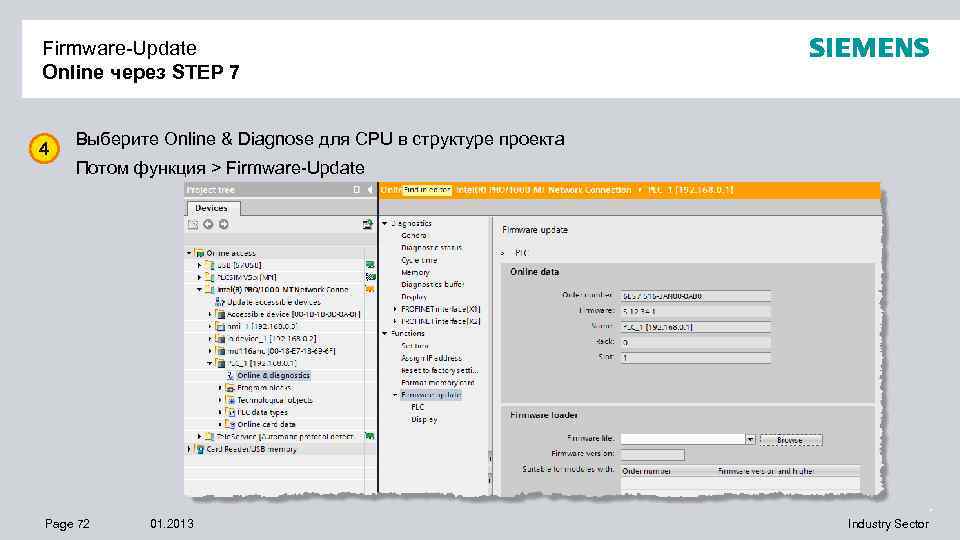Expand the PLCSIM V5.x [MPI] node
The width and height of the screenshot is (960, 540).
tap(200, 277)
